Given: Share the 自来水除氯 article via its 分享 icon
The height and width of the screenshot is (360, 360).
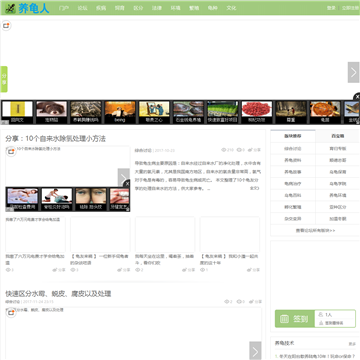Looking at the screenshot, I should coord(255,150).
